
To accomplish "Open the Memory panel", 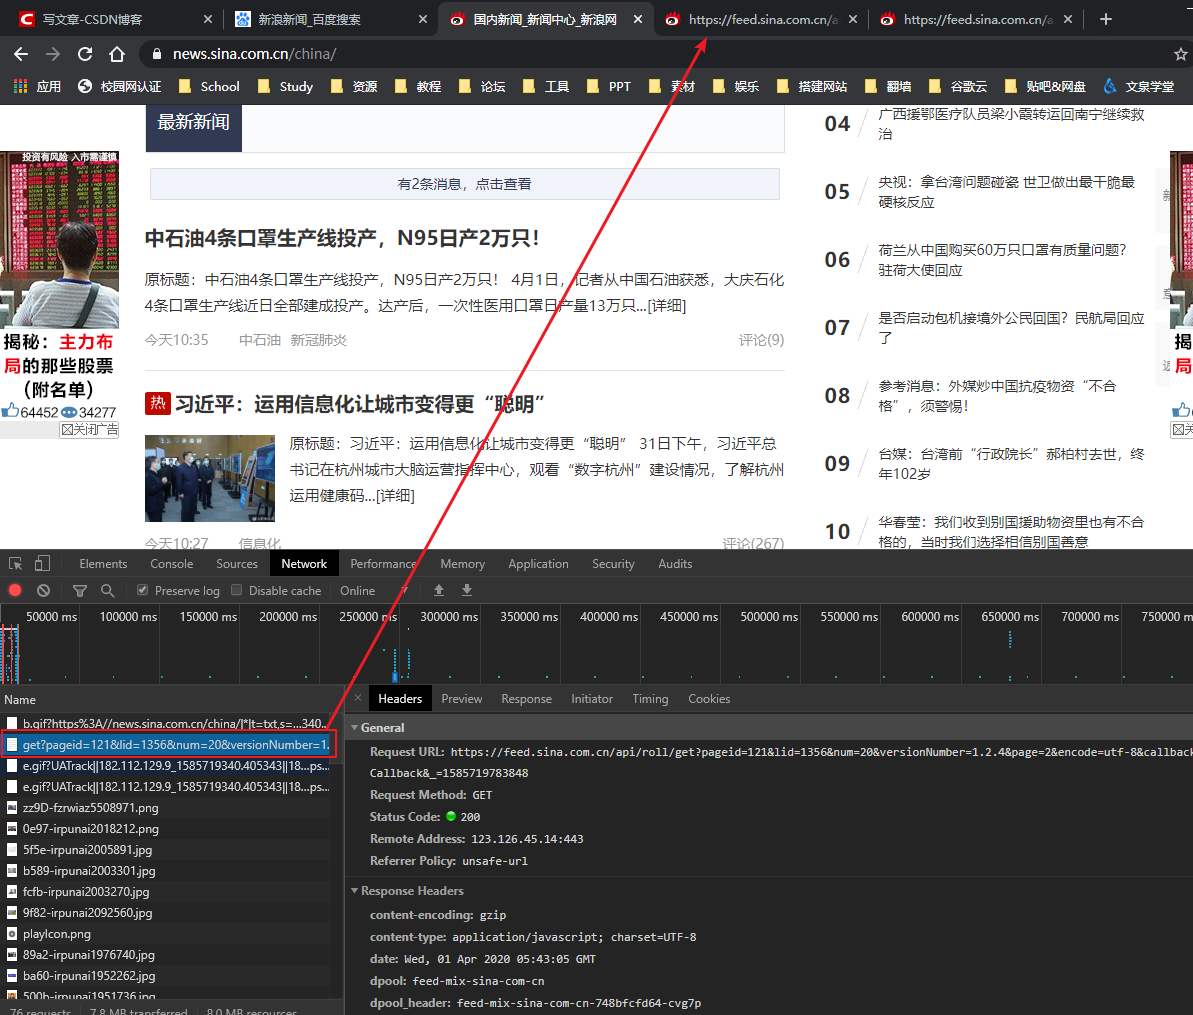I will (462, 564).
